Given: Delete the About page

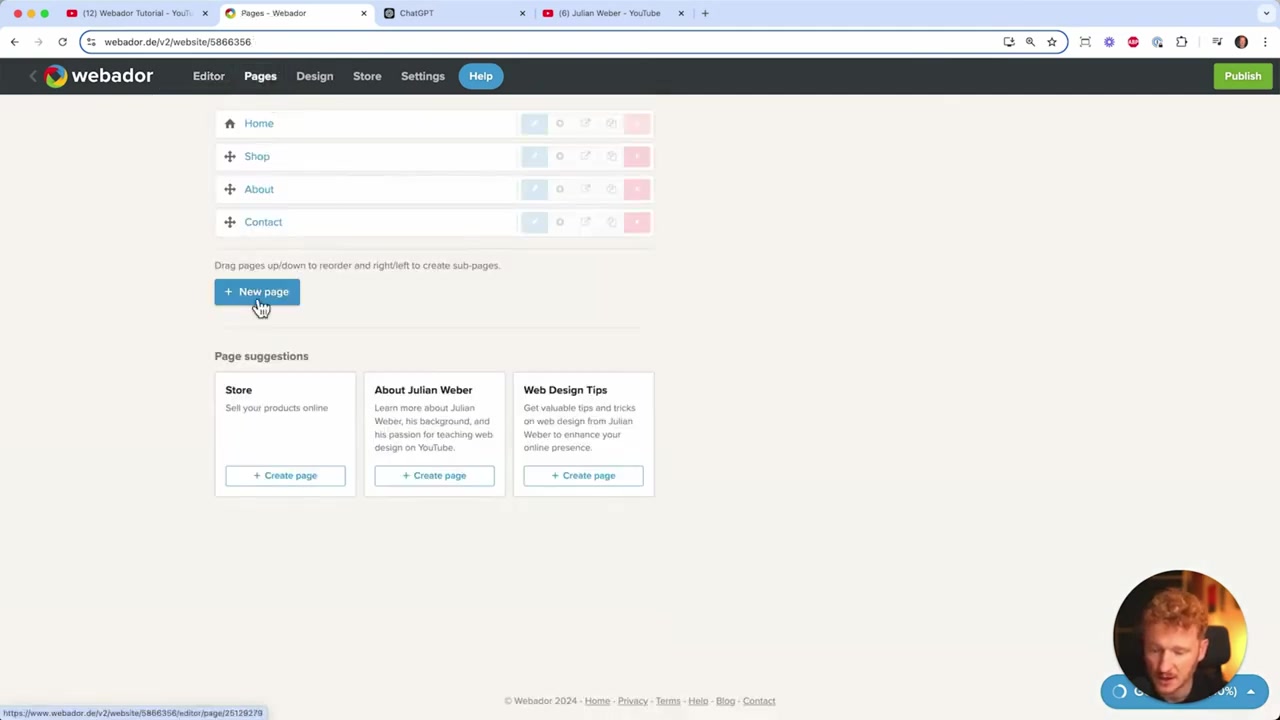Looking at the screenshot, I should (637, 189).
